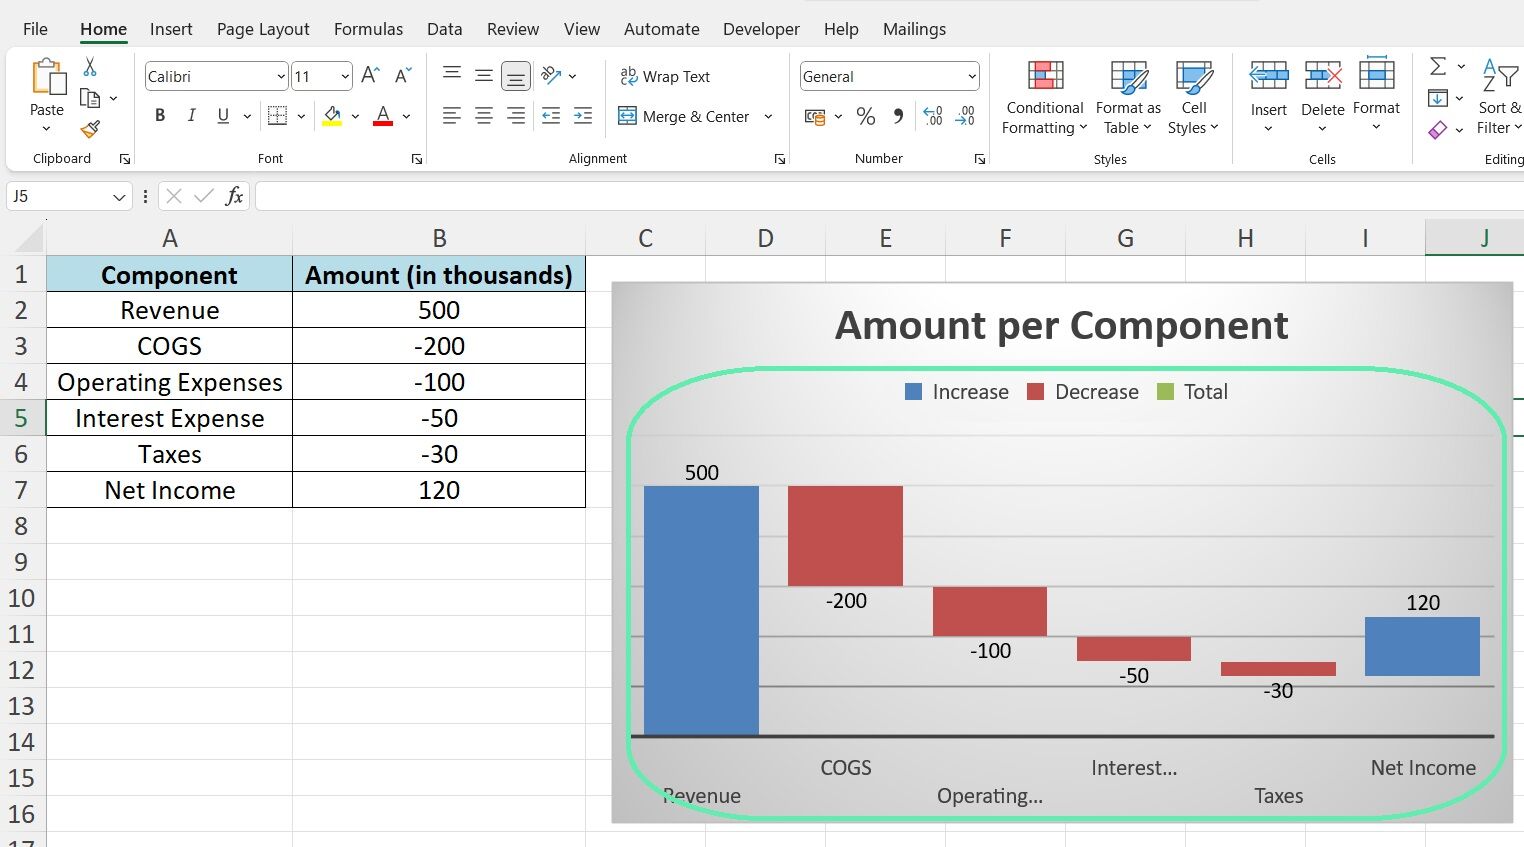Toggle Bold formatting
1524x847 pixels.
160,116
